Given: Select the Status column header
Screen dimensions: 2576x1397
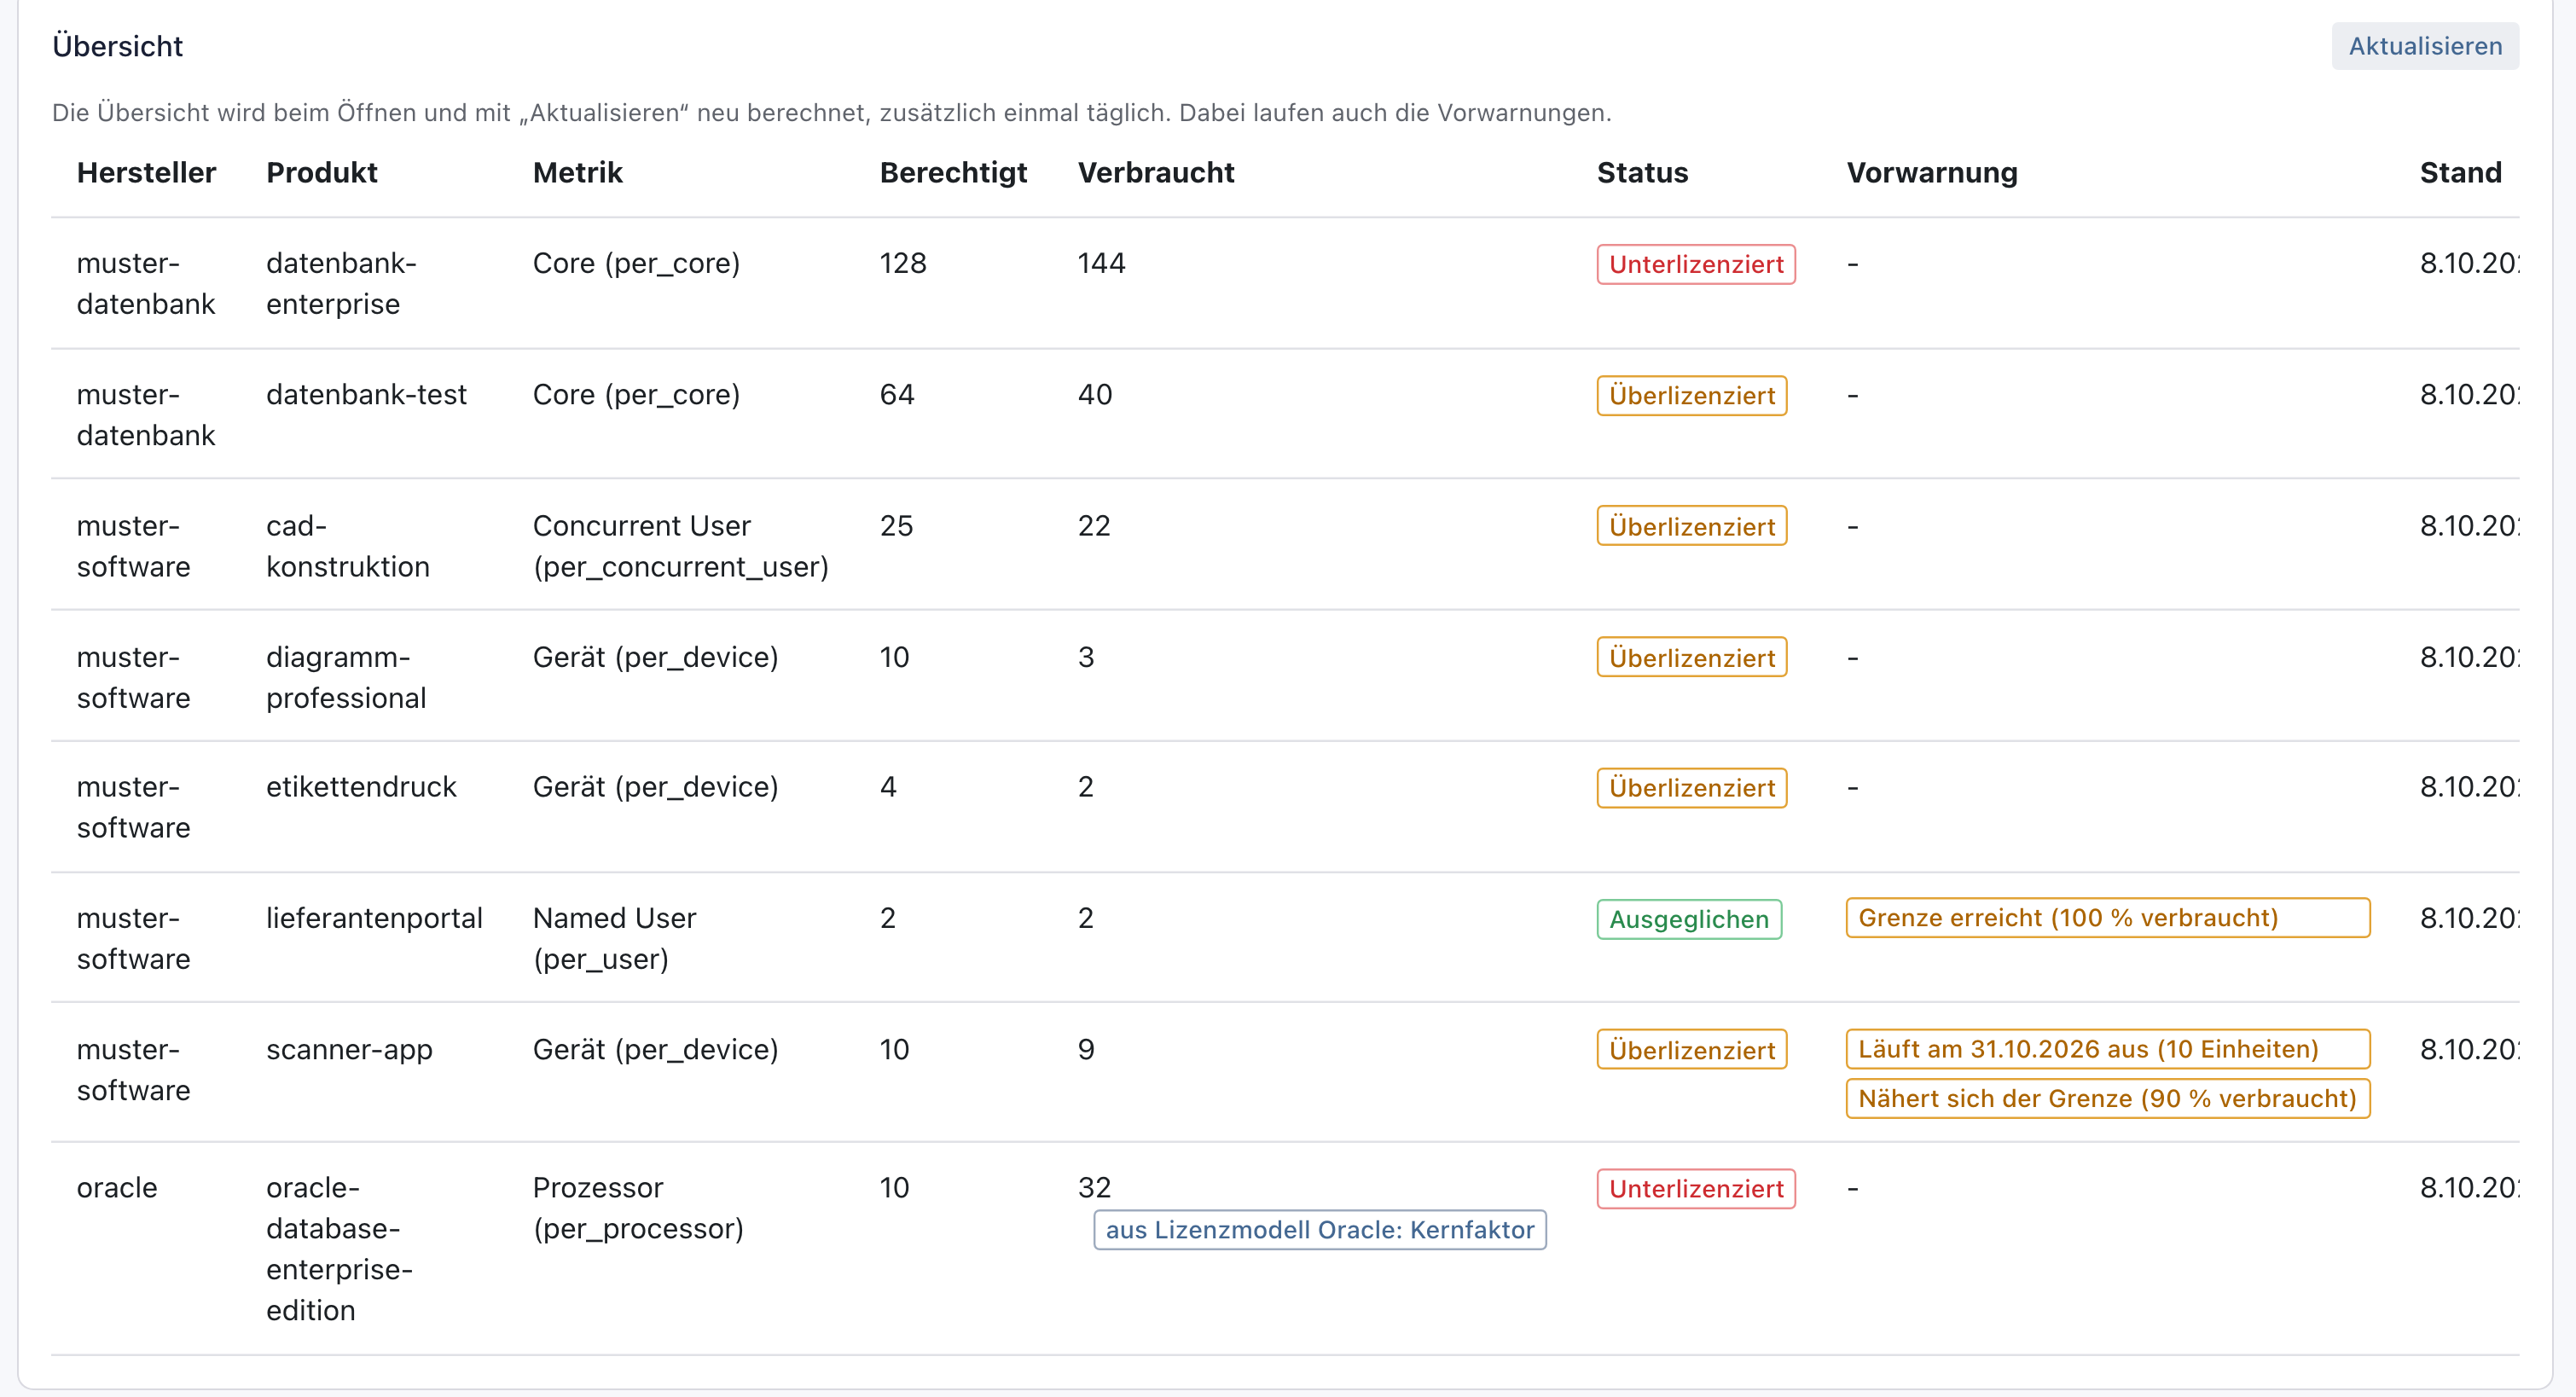Looking at the screenshot, I should [x=1642, y=172].
